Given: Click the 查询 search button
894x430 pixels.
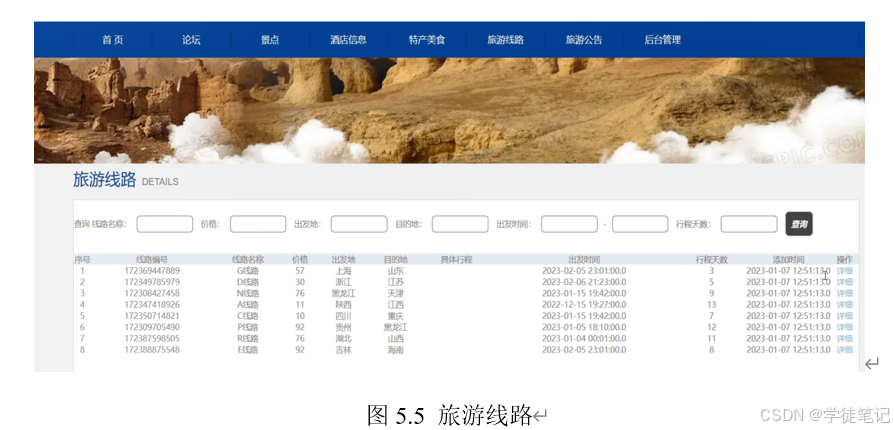Looking at the screenshot, I should tap(799, 224).
